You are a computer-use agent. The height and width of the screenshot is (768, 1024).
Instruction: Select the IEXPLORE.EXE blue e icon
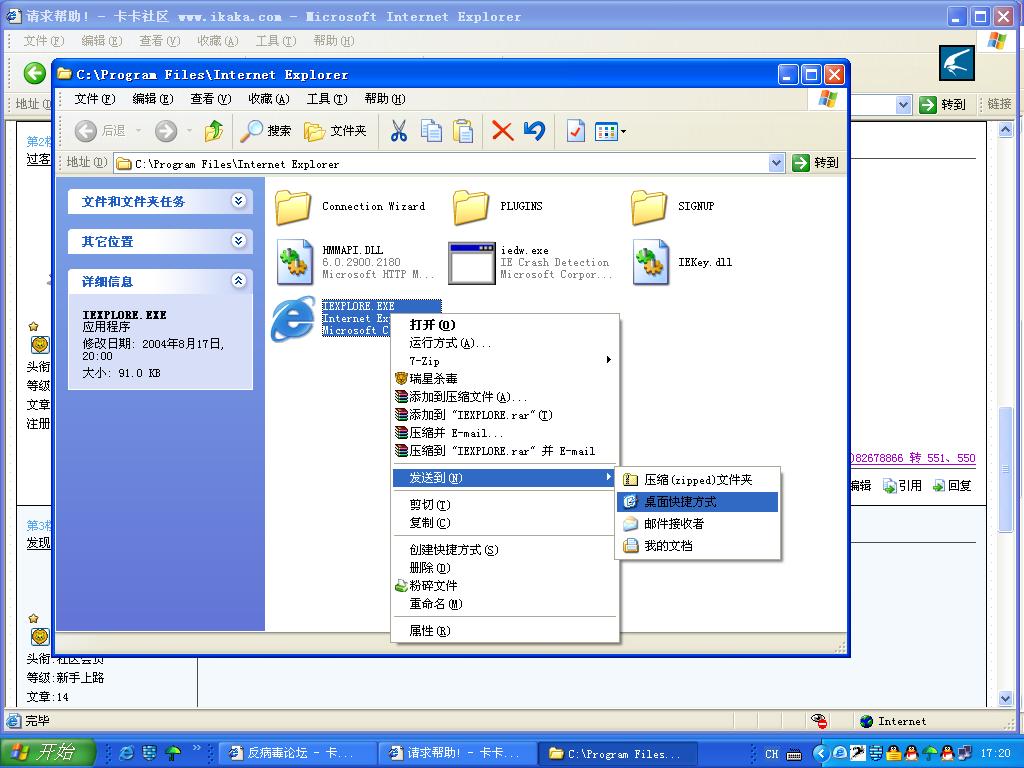pyautogui.click(x=293, y=318)
